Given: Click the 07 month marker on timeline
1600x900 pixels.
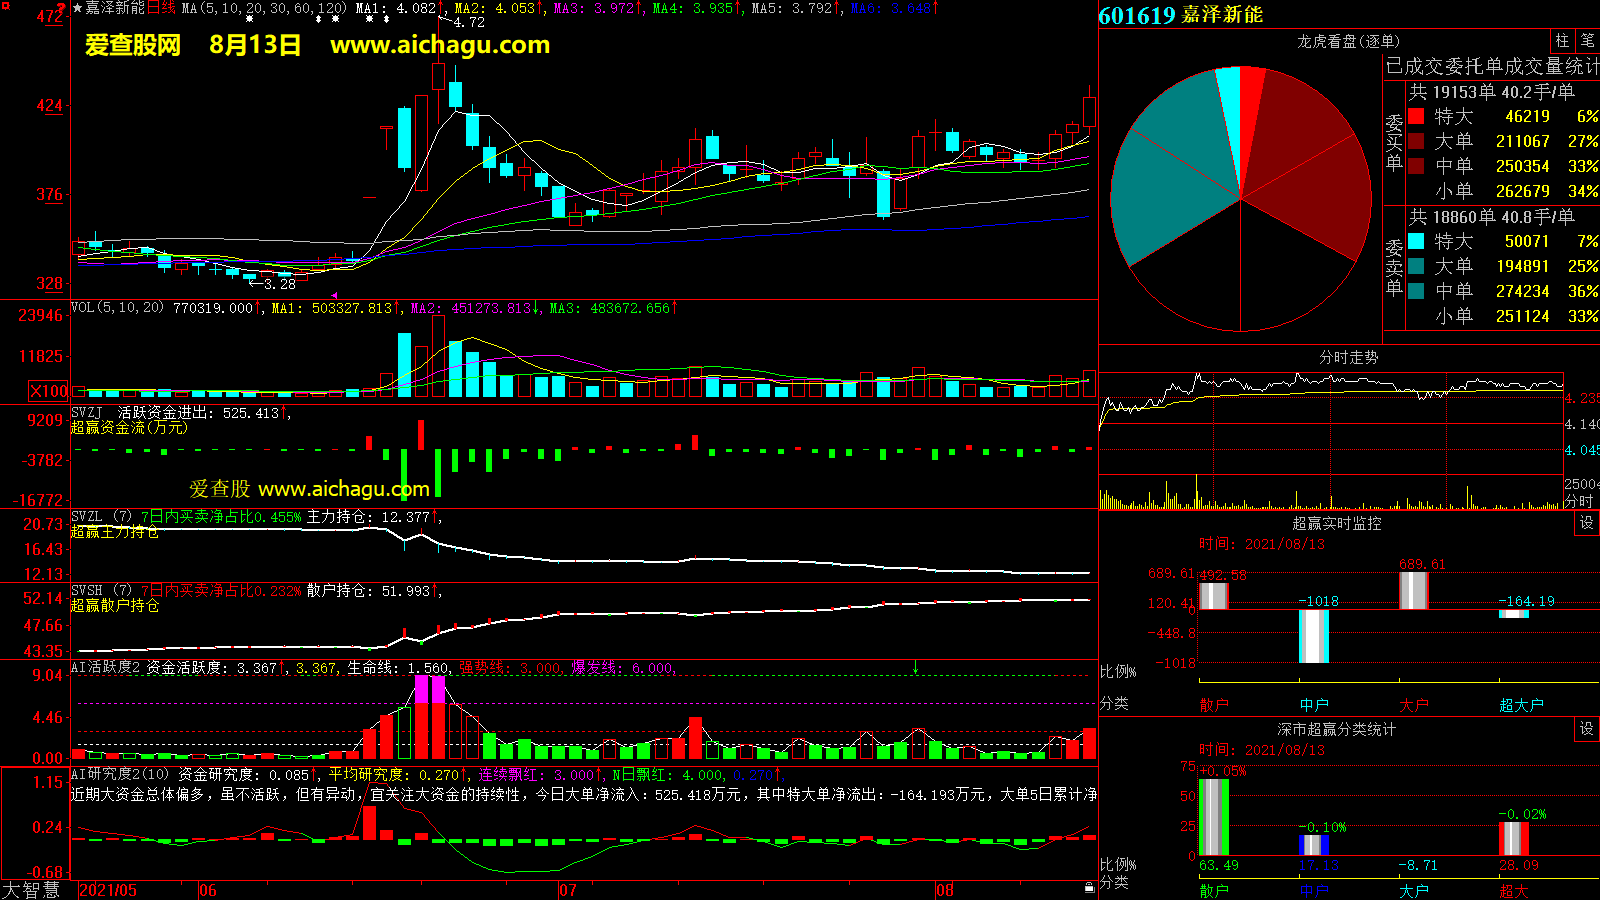Looking at the screenshot, I should click(x=567, y=890).
